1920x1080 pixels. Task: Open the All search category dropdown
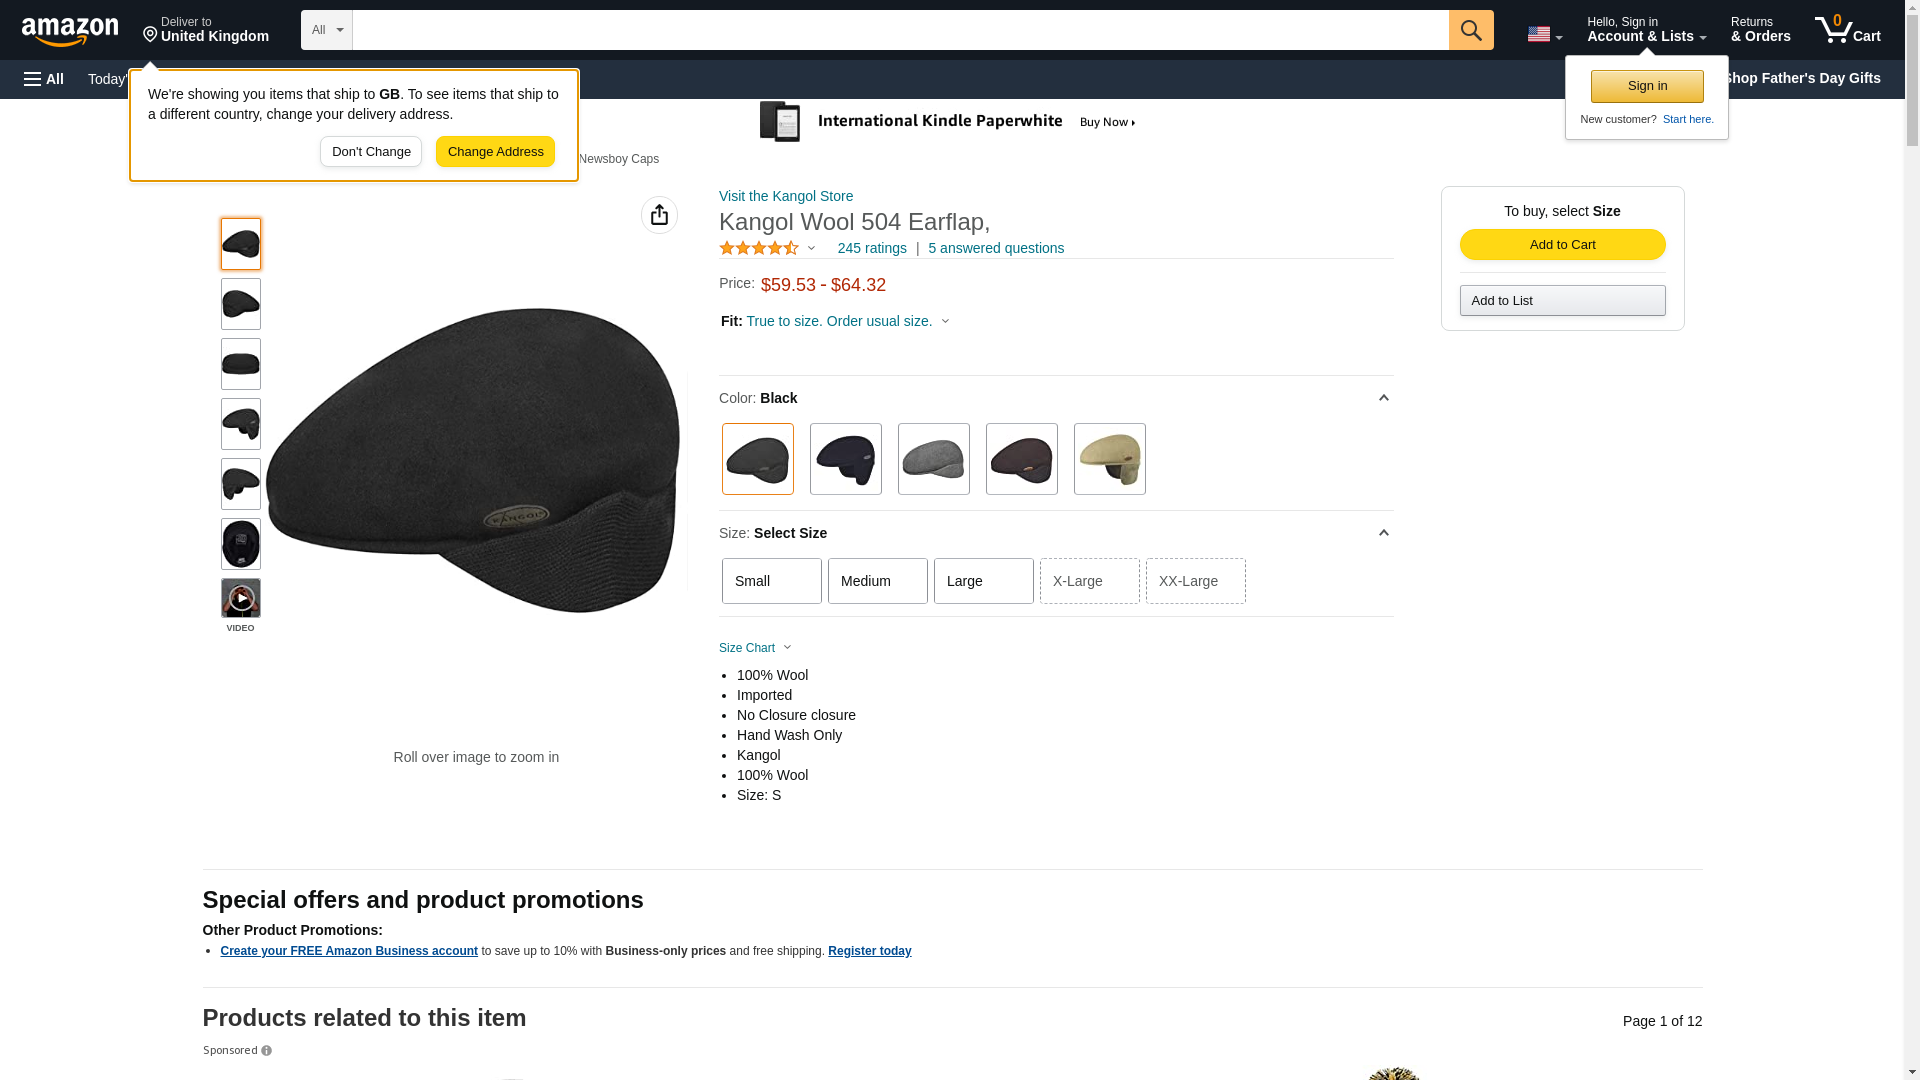click(x=327, y=30)
